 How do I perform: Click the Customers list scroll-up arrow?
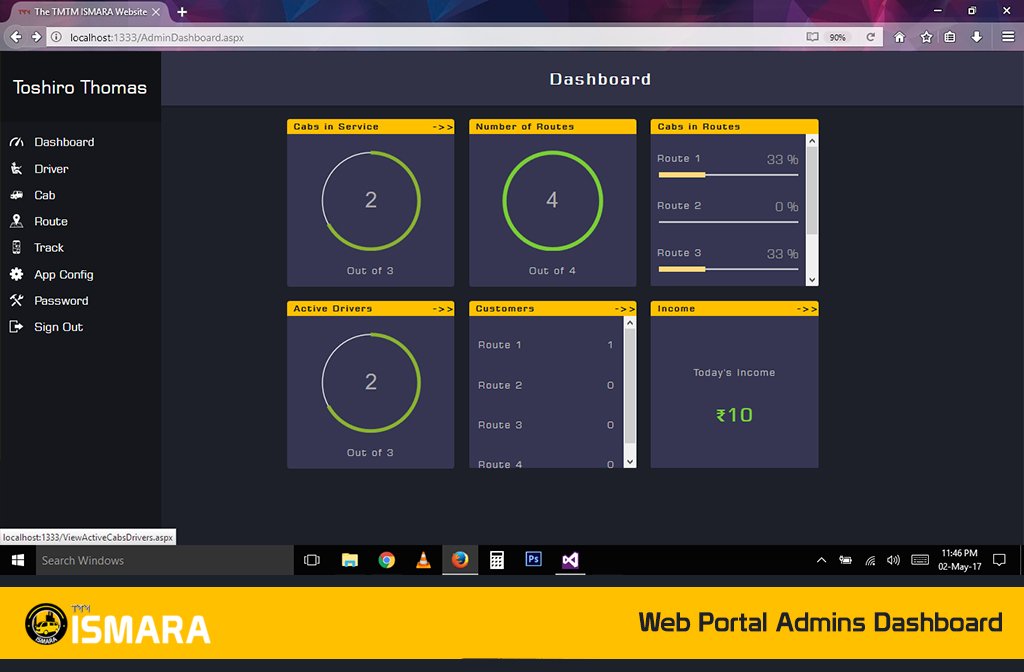click(630, 323)
